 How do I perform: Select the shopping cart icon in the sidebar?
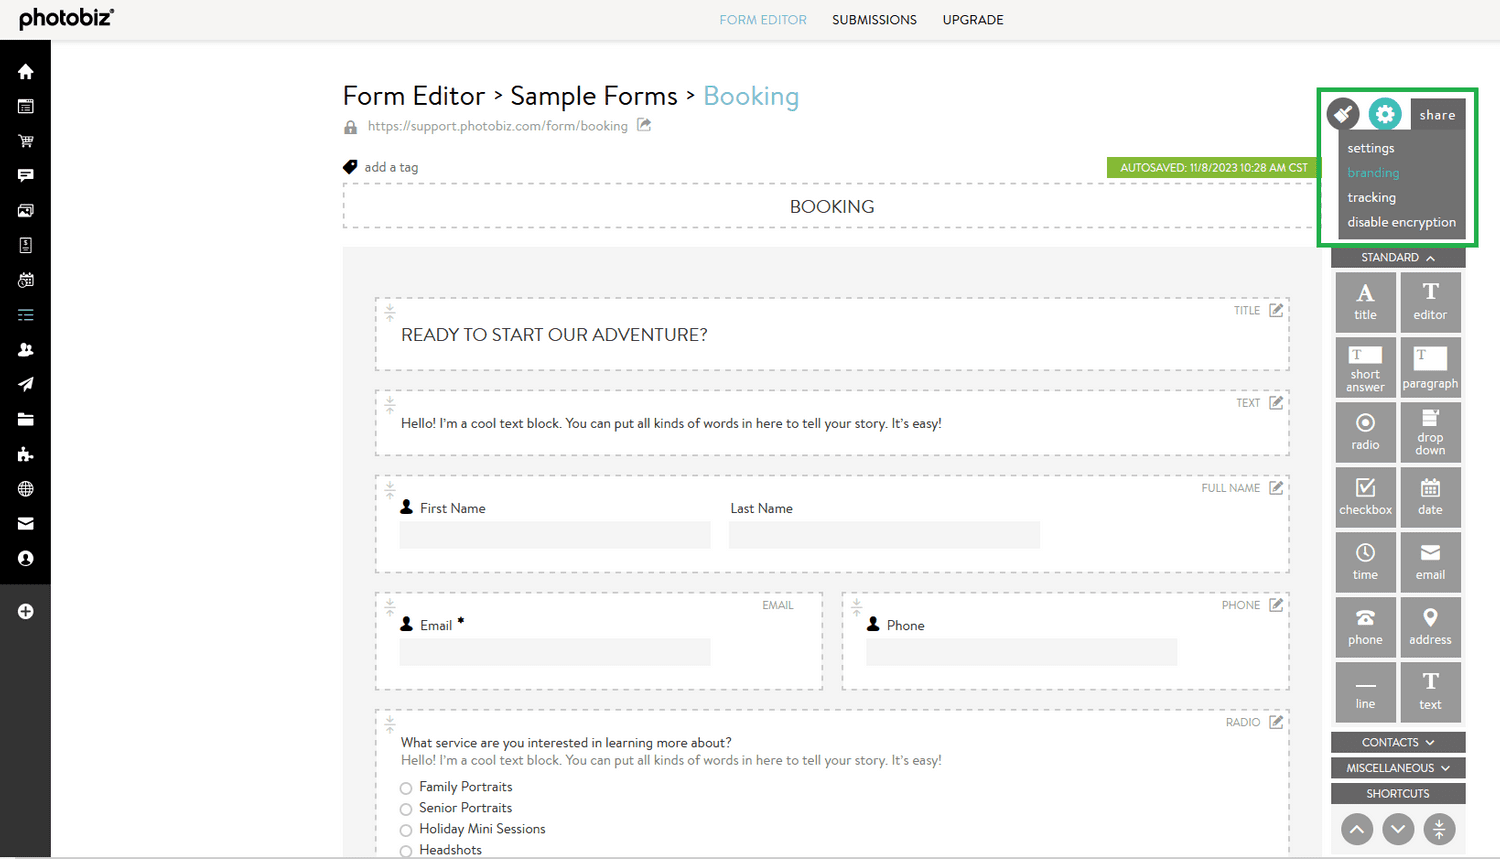pos(25,140)
